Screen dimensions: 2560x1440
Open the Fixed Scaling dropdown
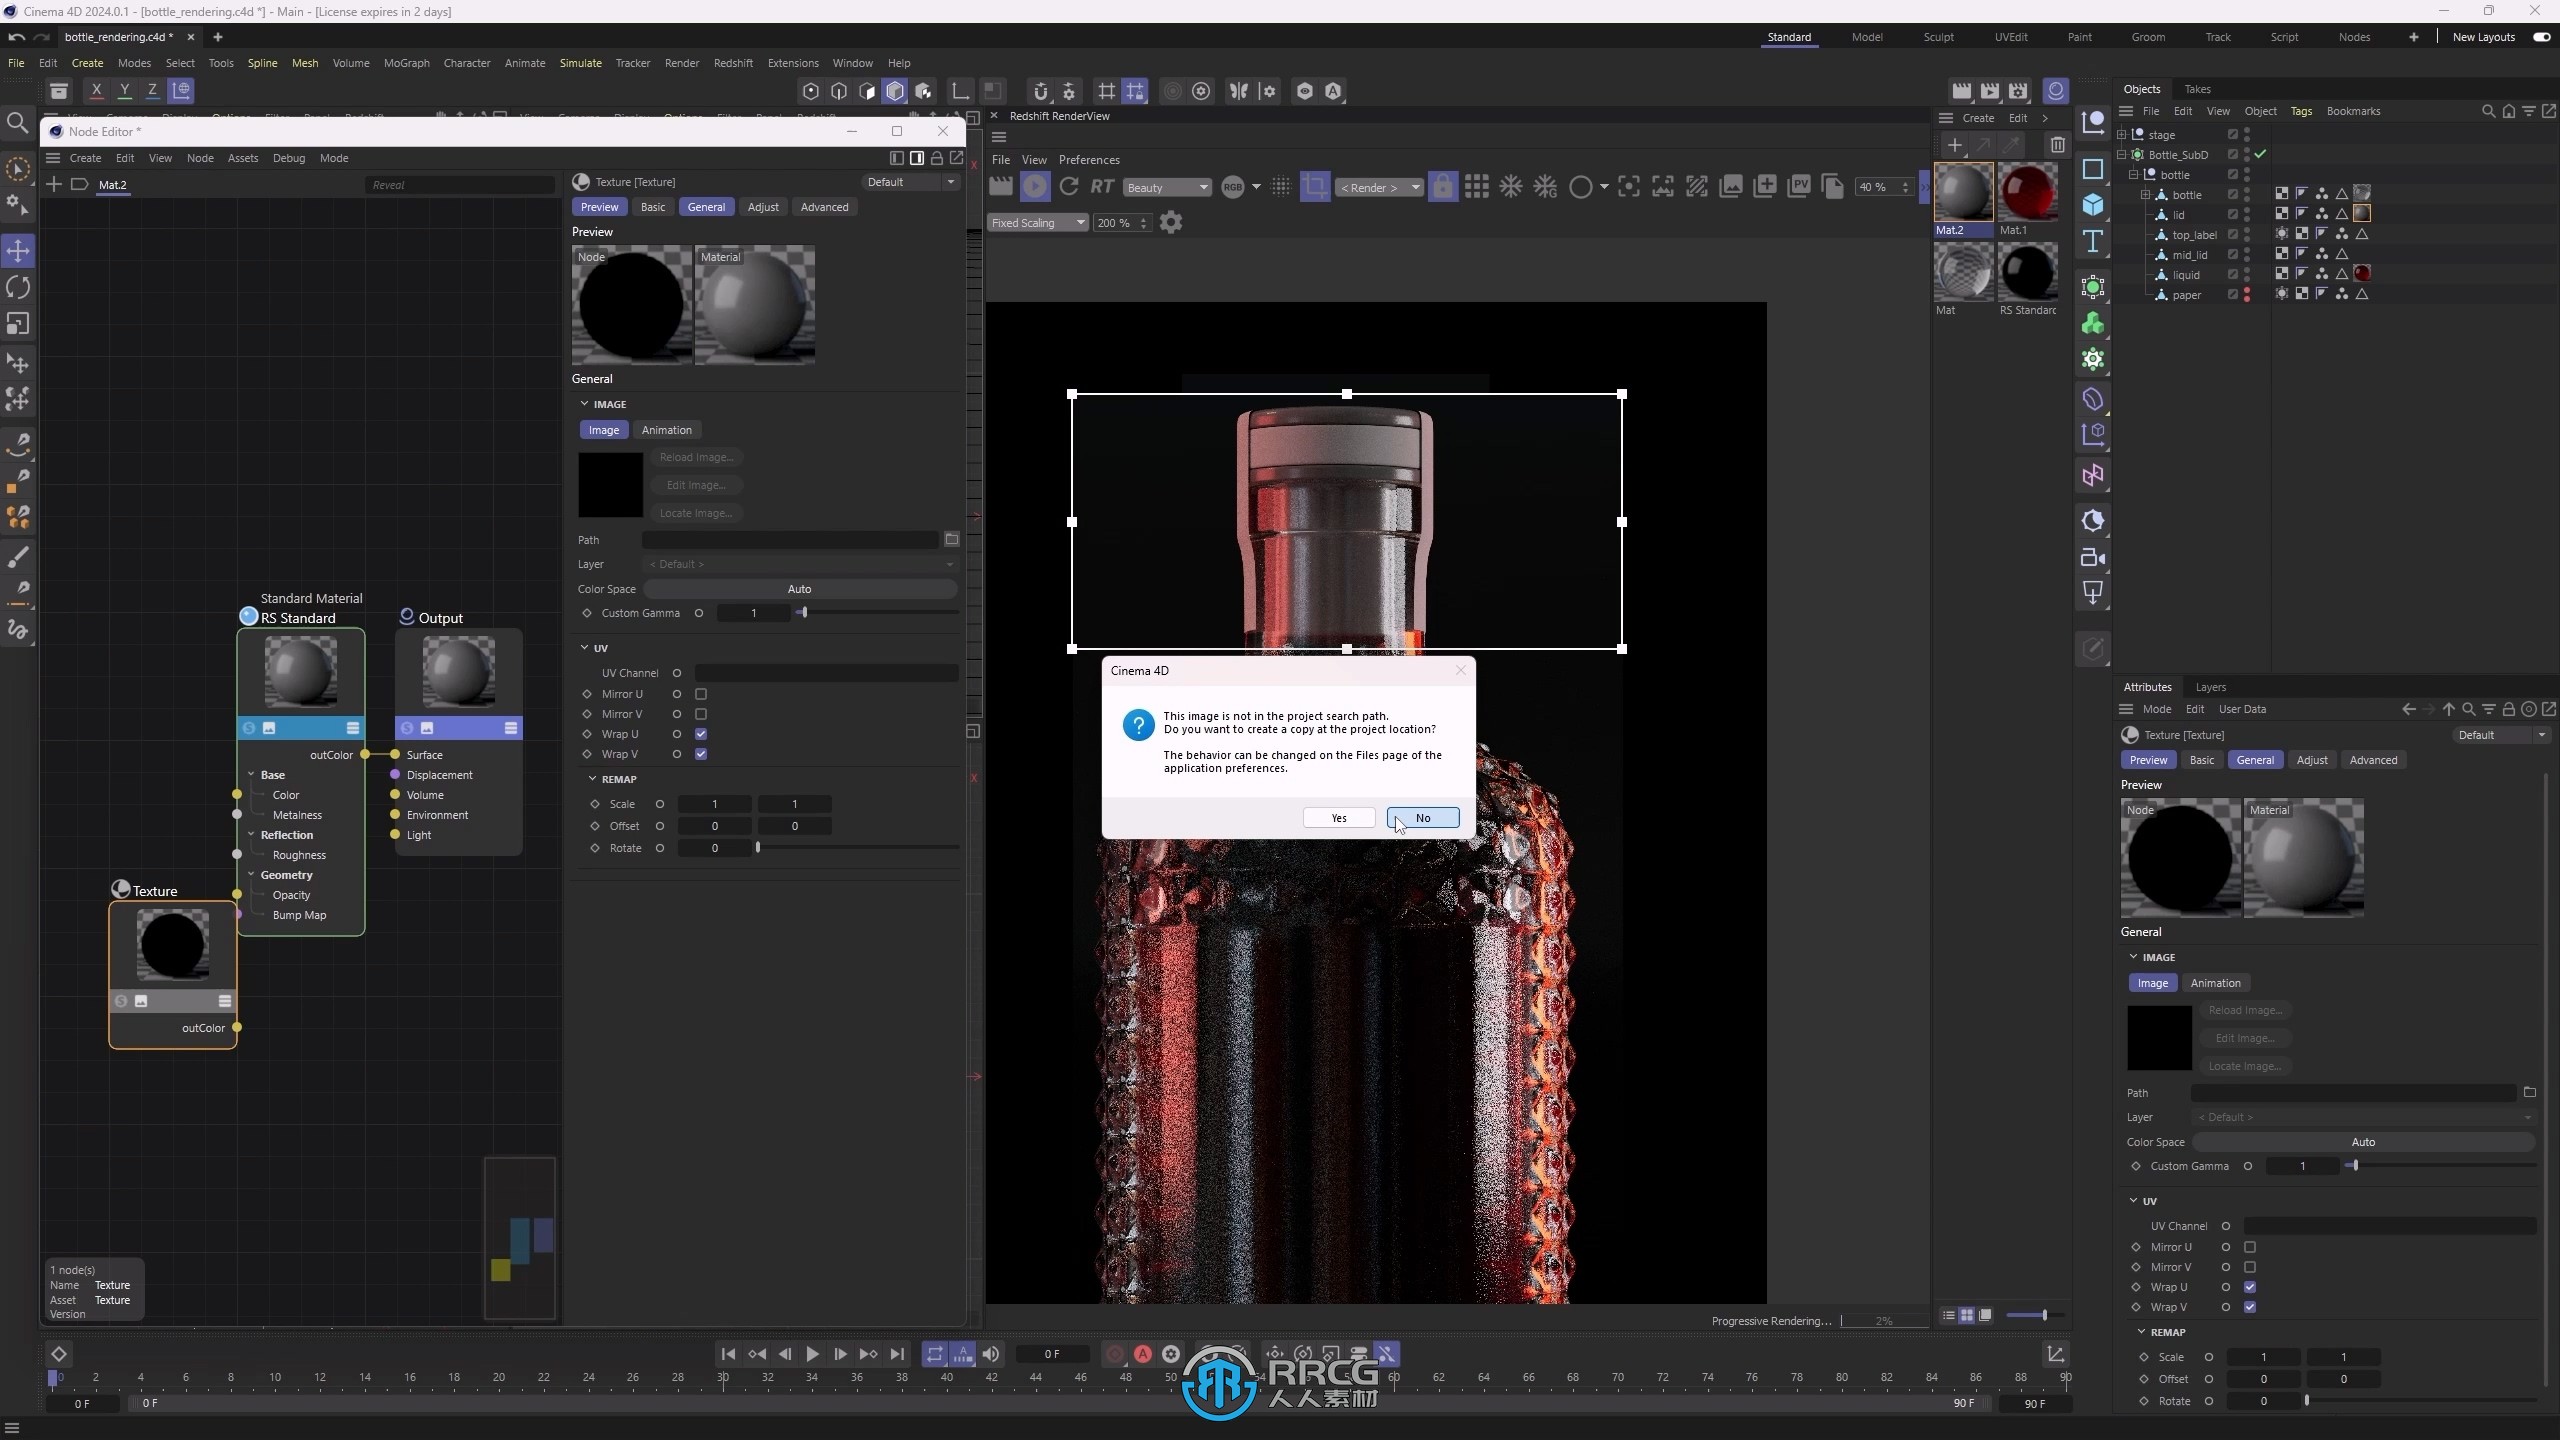coord(1037,223)
